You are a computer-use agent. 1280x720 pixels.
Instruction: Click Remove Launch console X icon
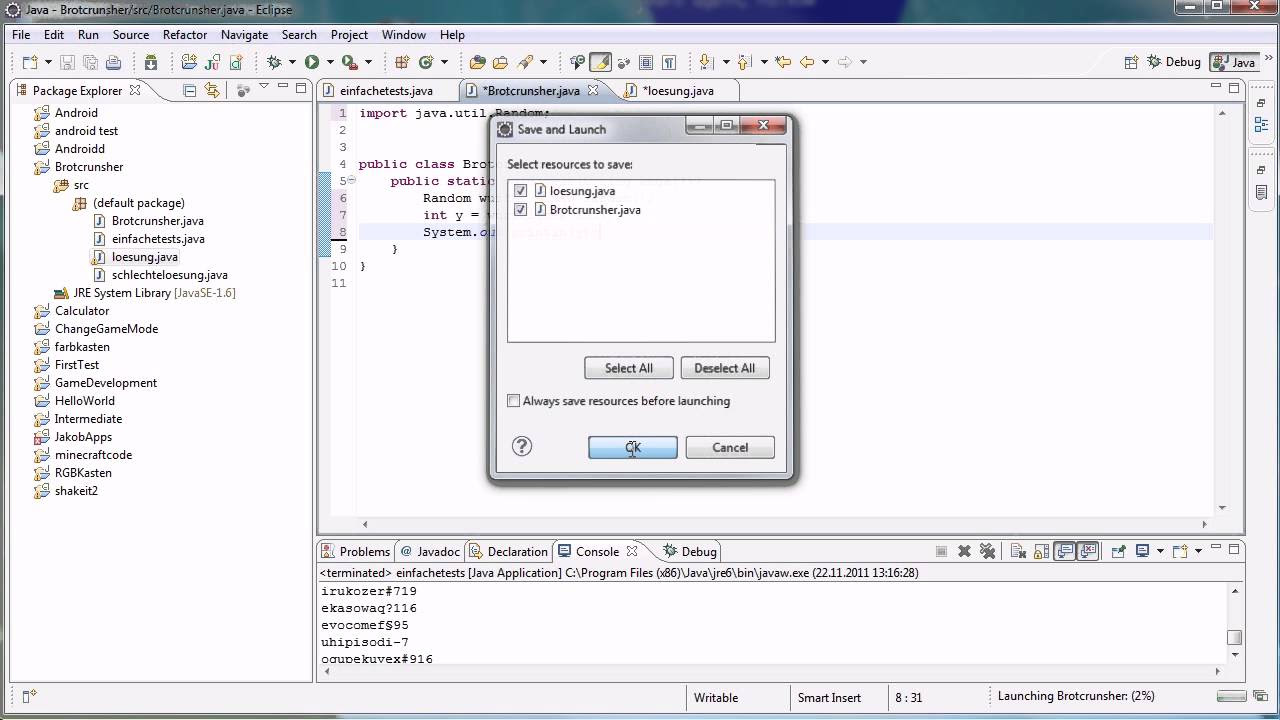tap(964, 551)
